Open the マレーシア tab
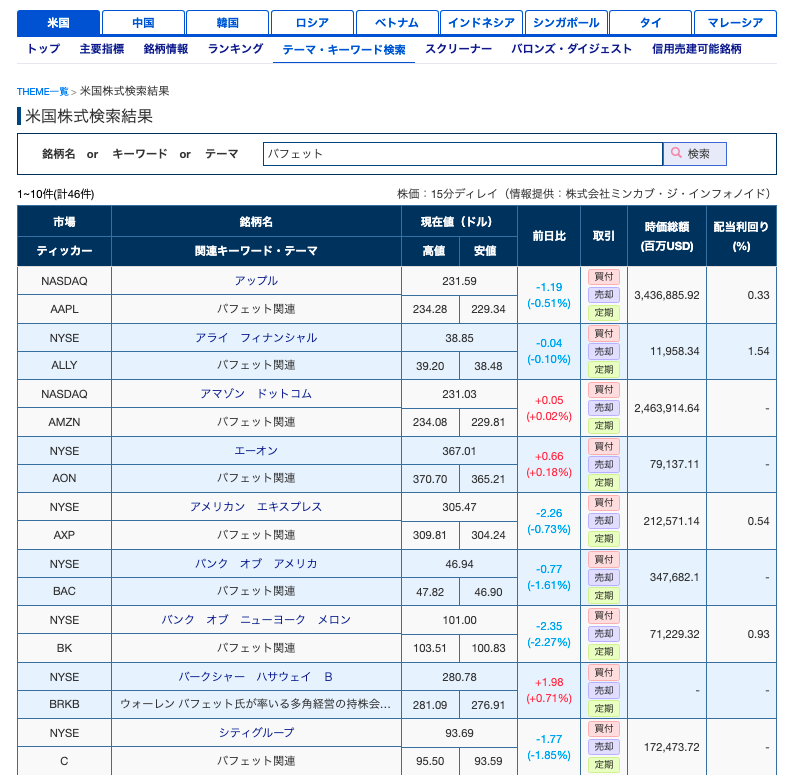Screen dimensions: 793x775 point(735,23)
